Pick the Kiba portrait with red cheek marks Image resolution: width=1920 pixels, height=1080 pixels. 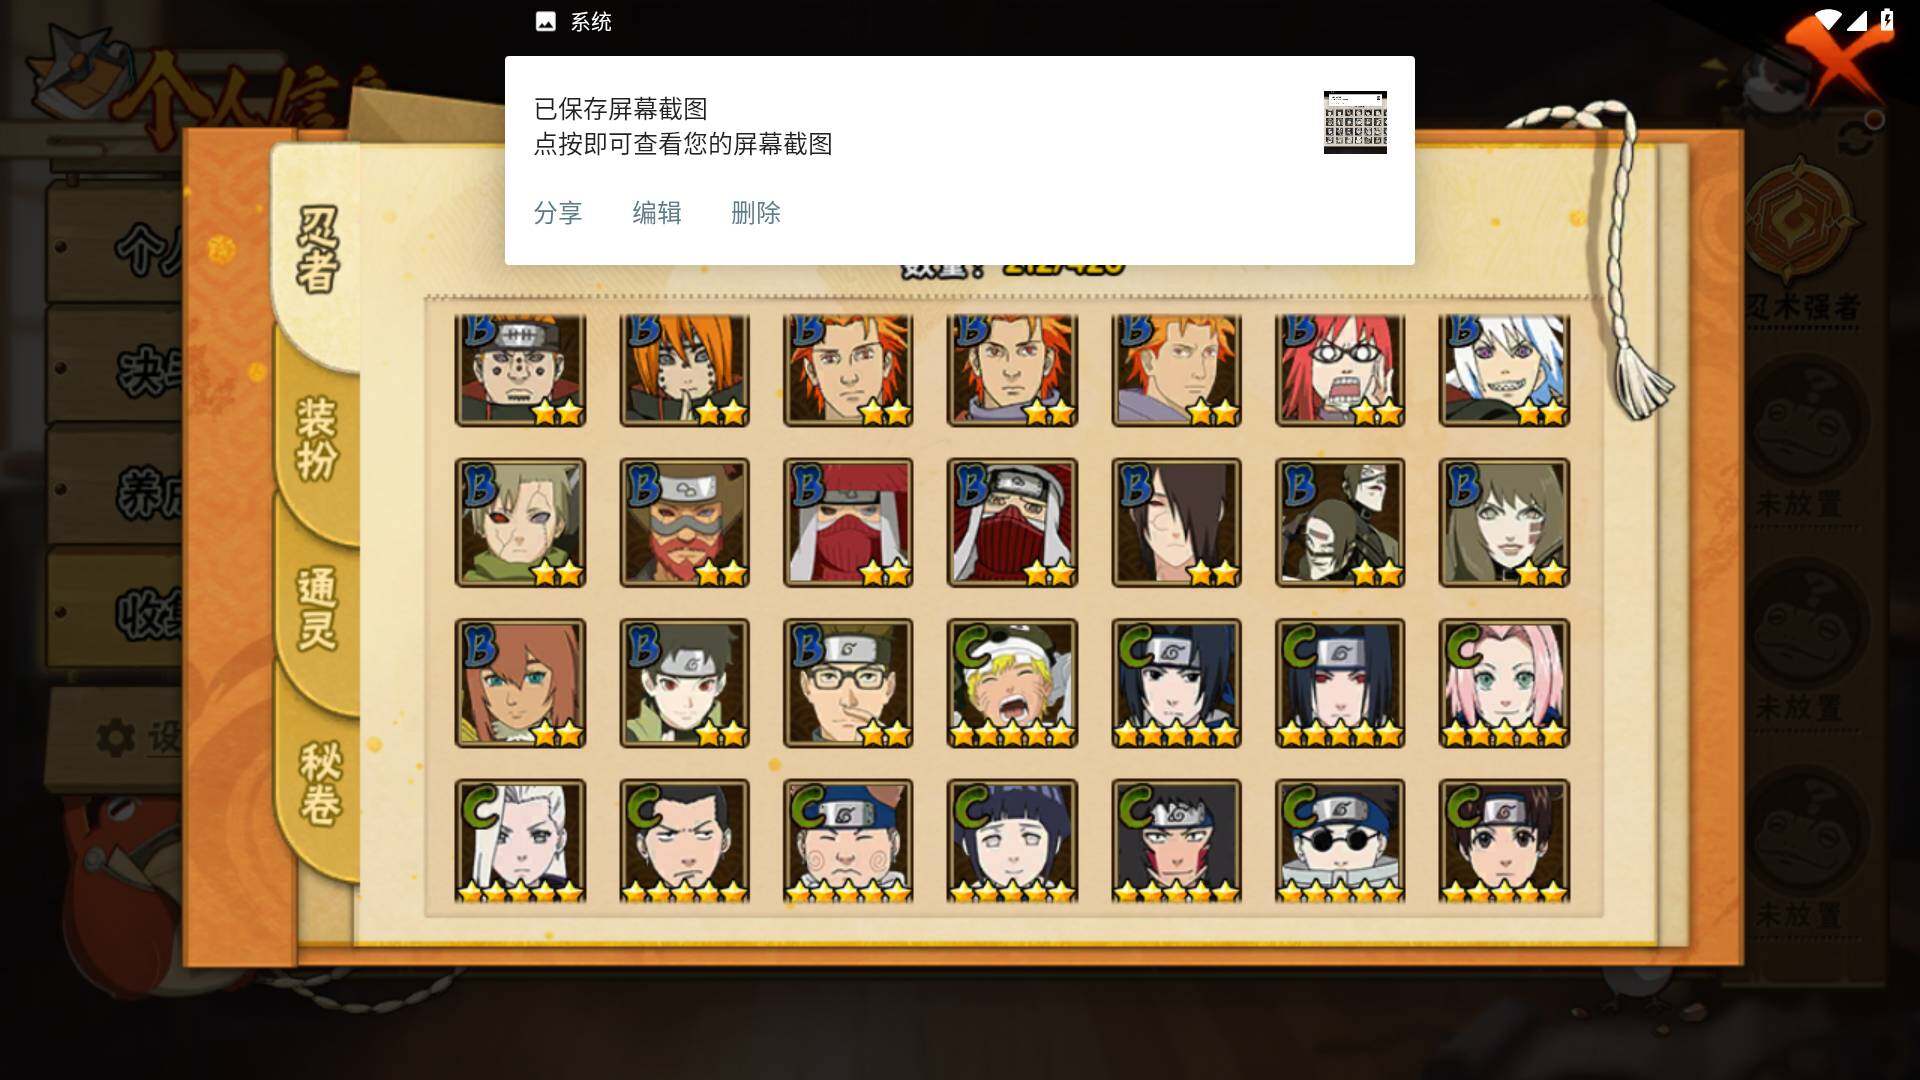tap(1176, 841)
